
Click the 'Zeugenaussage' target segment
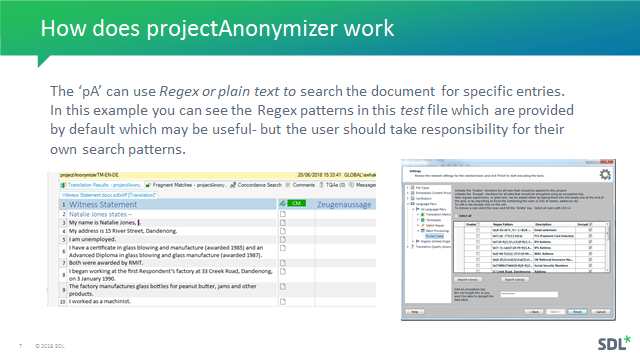[344, 204]
